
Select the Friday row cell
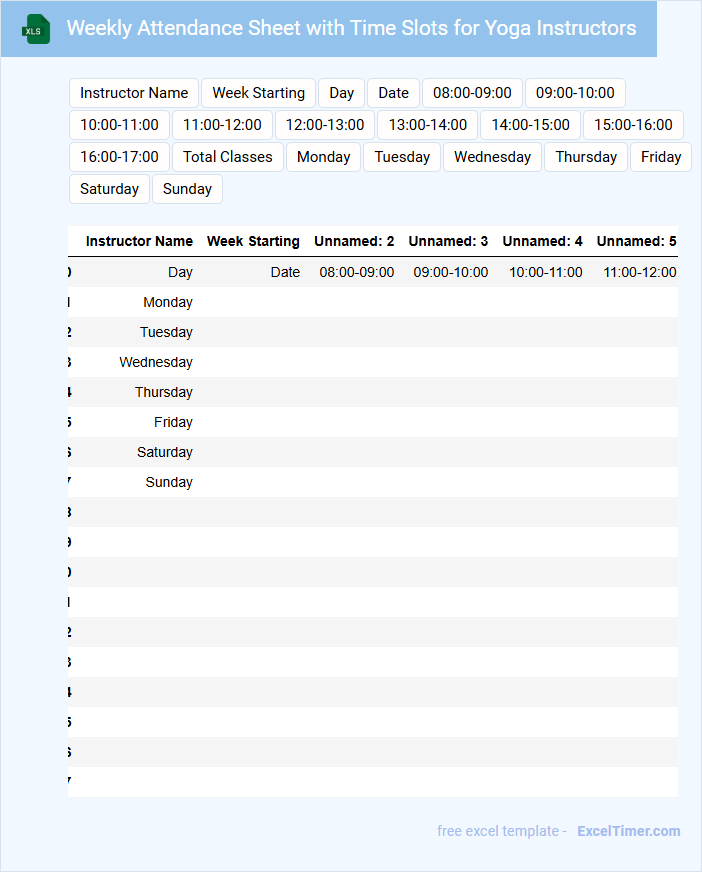pyautogui.click(x=173, y=423)
